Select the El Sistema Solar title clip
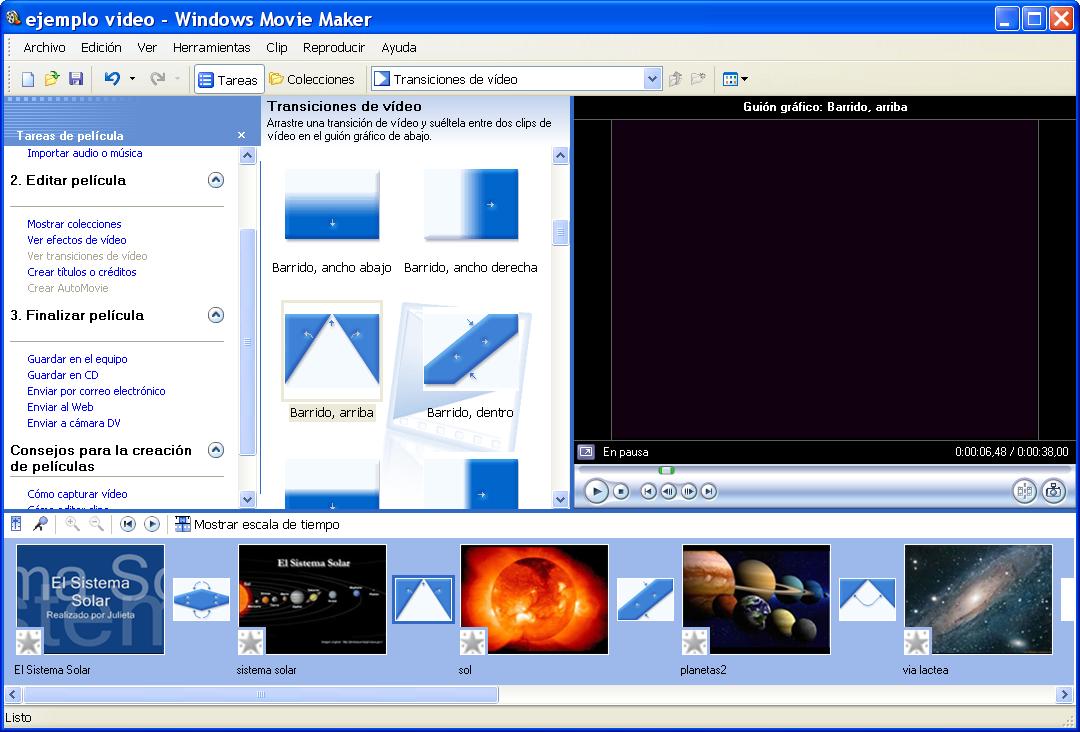Image resolution: width=1080 pixels, height=732 pixels. coord(90,598)
